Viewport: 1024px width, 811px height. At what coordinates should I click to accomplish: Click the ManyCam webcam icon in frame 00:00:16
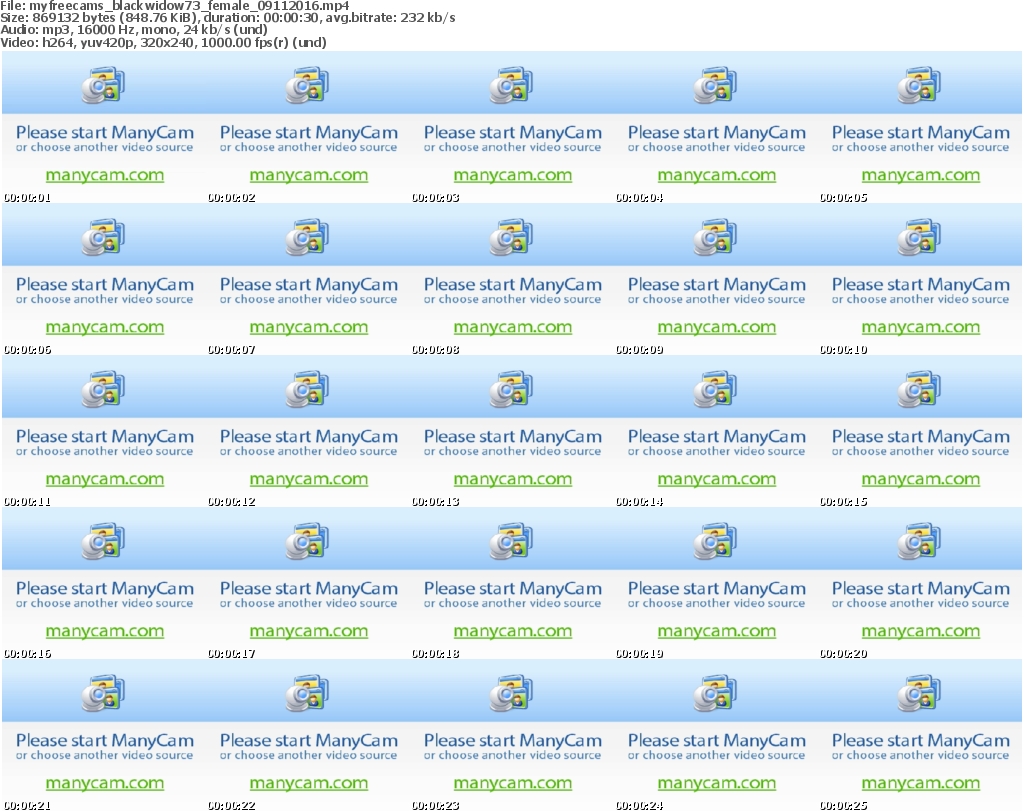[x=103, y=541]
